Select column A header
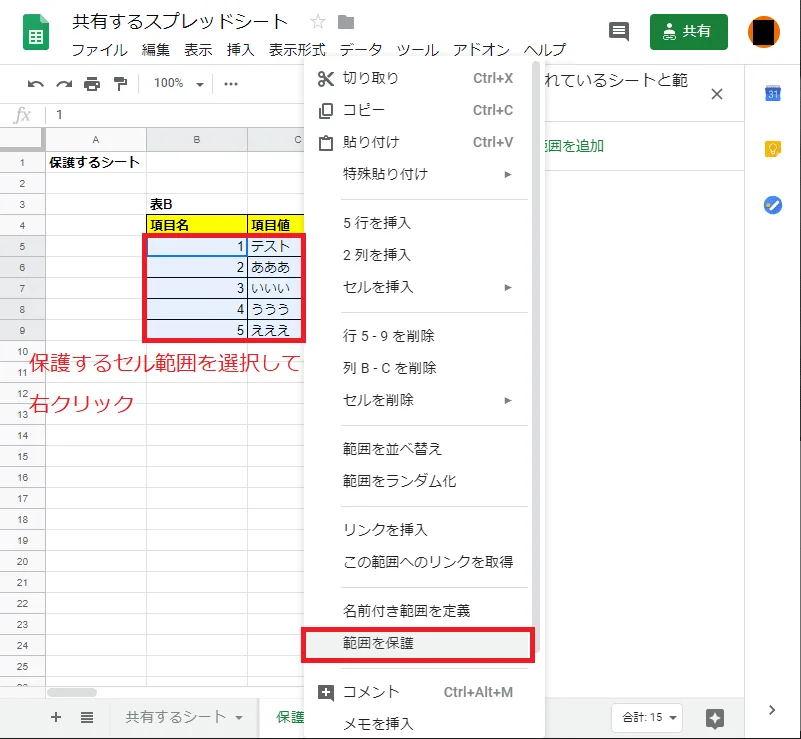801x739 pixels. pos(96,139)
